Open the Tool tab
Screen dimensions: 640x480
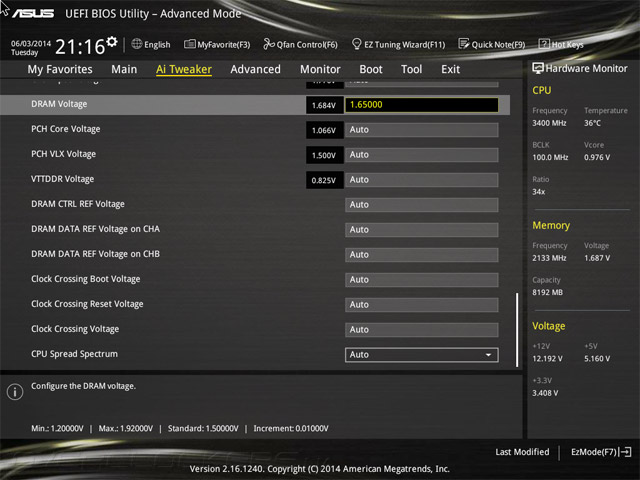point(411,69)
